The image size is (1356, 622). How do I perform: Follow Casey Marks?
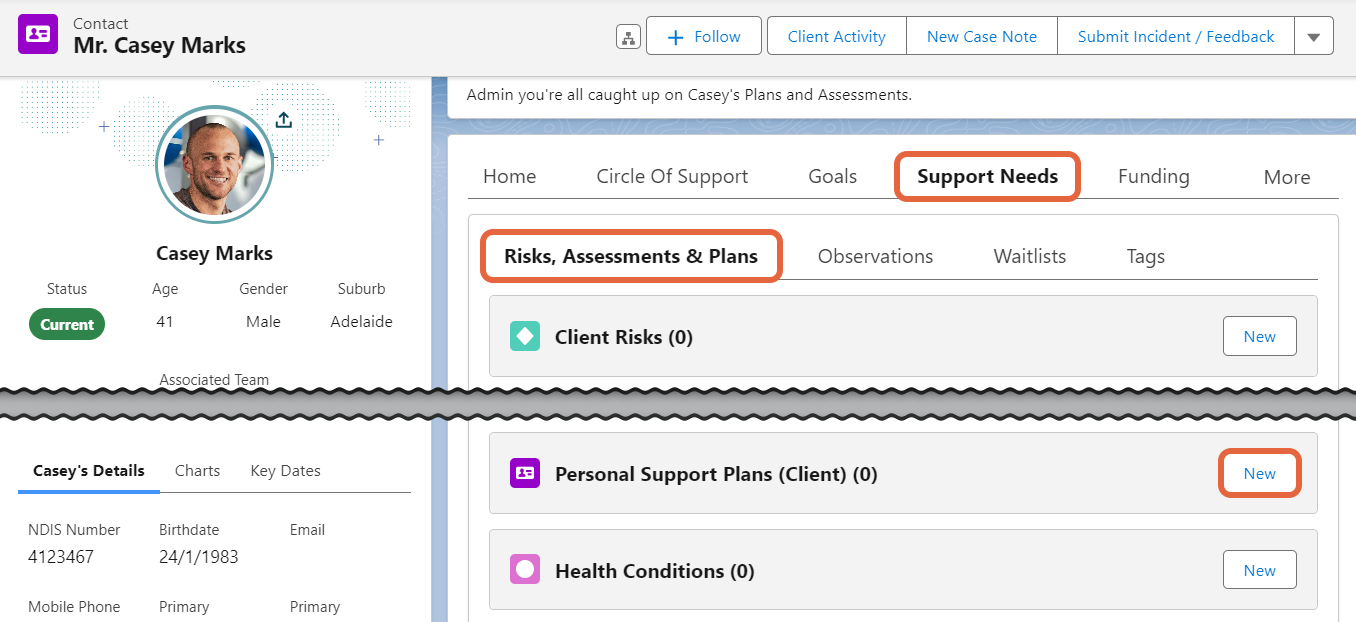point(704,35)
